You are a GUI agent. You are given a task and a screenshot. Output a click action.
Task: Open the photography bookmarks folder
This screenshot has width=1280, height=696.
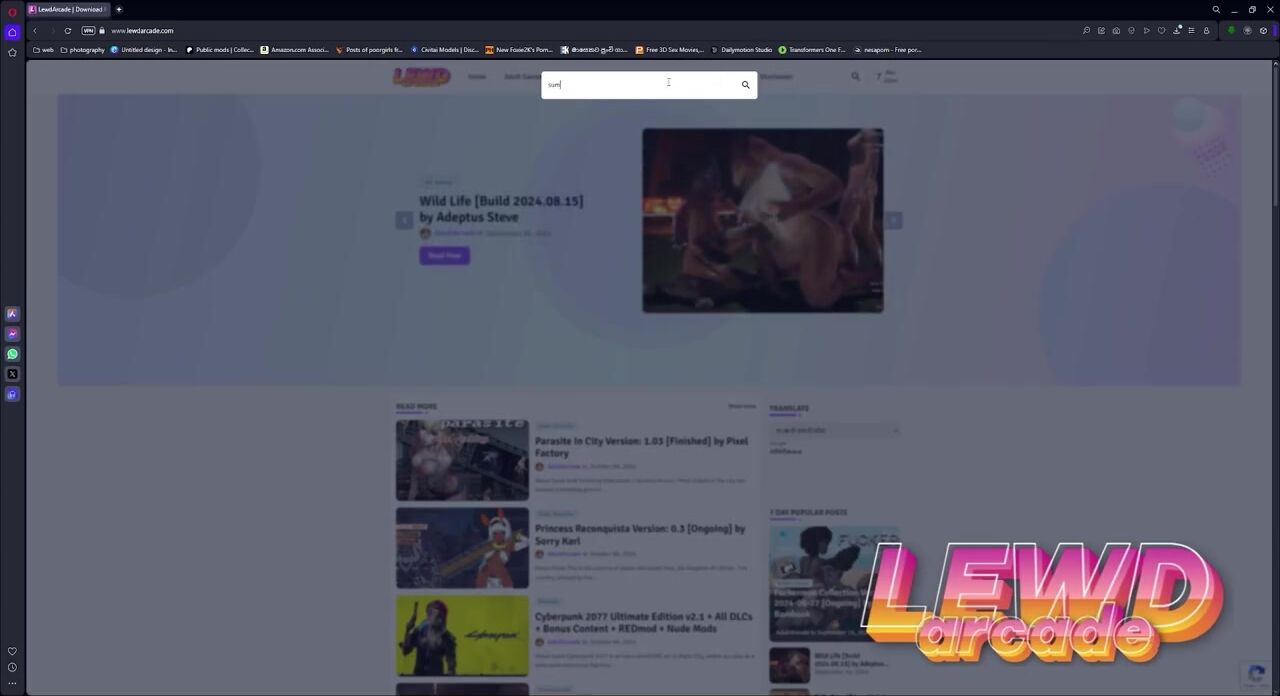82,50
